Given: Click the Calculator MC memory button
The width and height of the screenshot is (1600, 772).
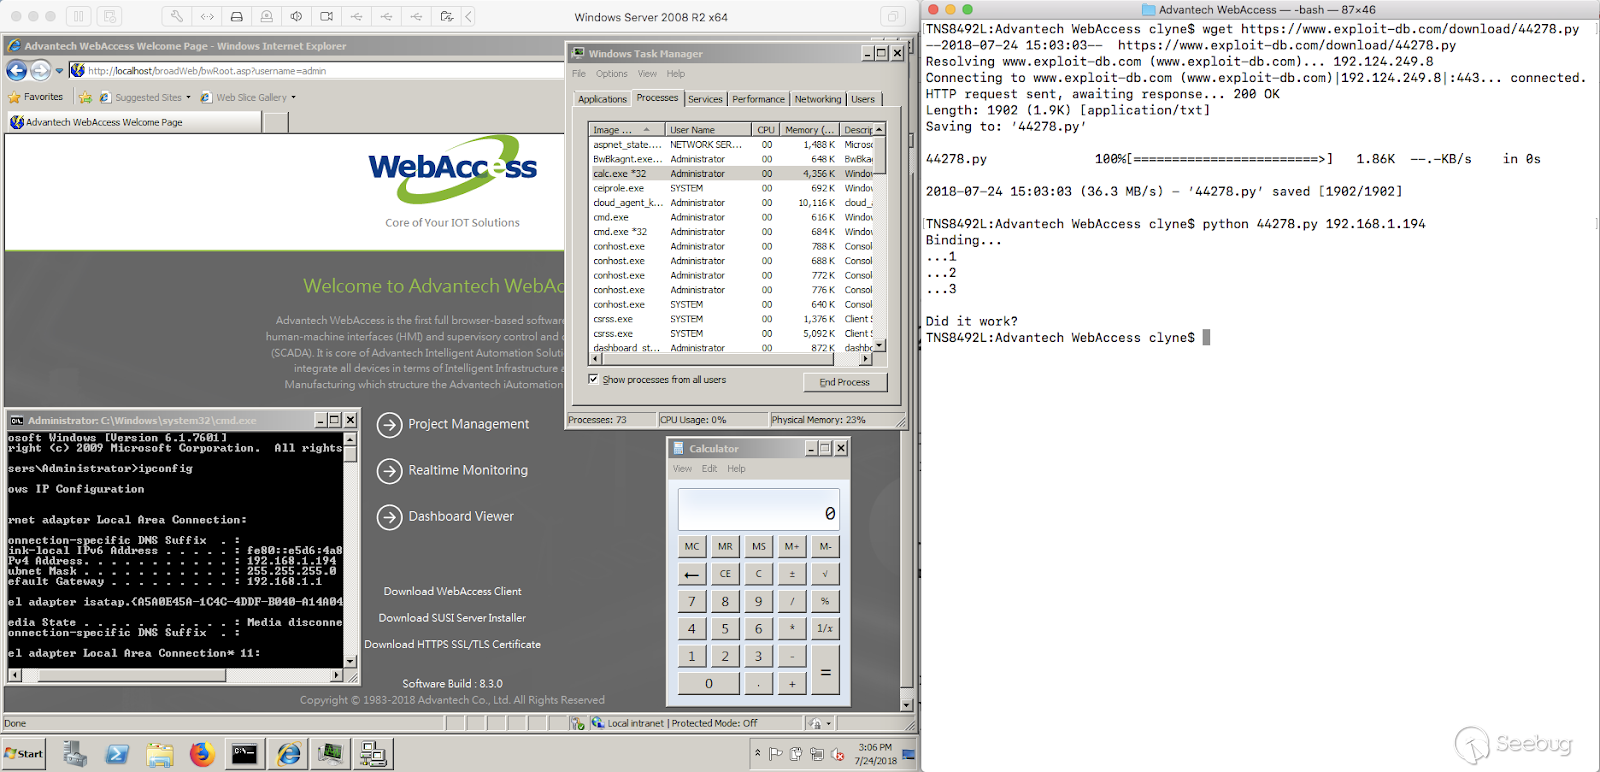Looking at the screenshot, I should click(692, 546).
